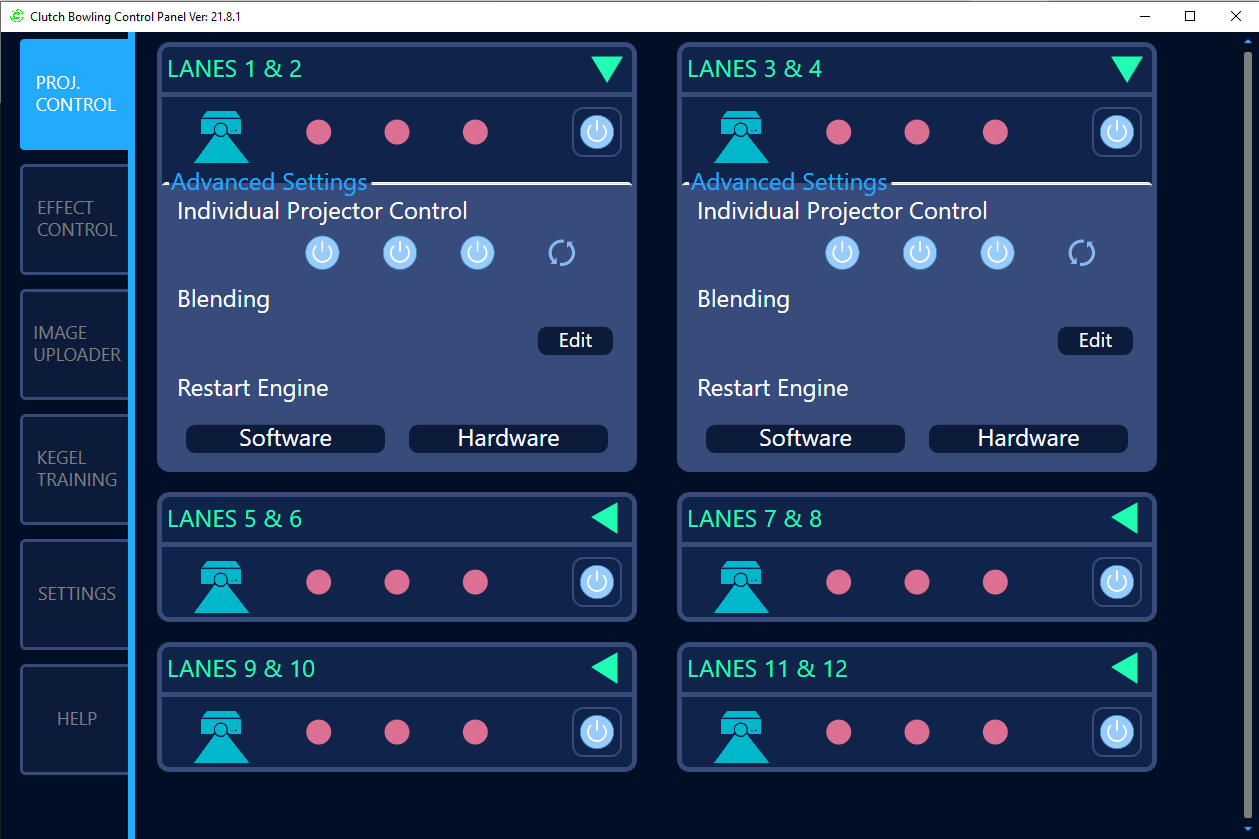
Task: Click first status dot in Lanes 5 & 6
Action: (318, 582)
